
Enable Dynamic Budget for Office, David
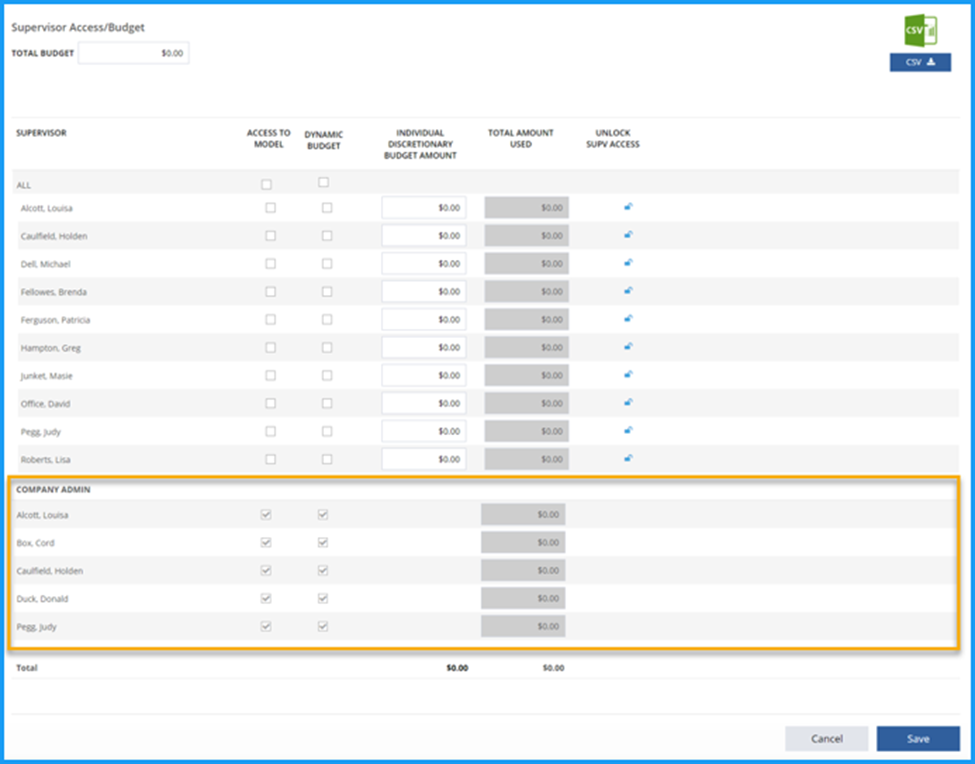[x=327, y=403]
